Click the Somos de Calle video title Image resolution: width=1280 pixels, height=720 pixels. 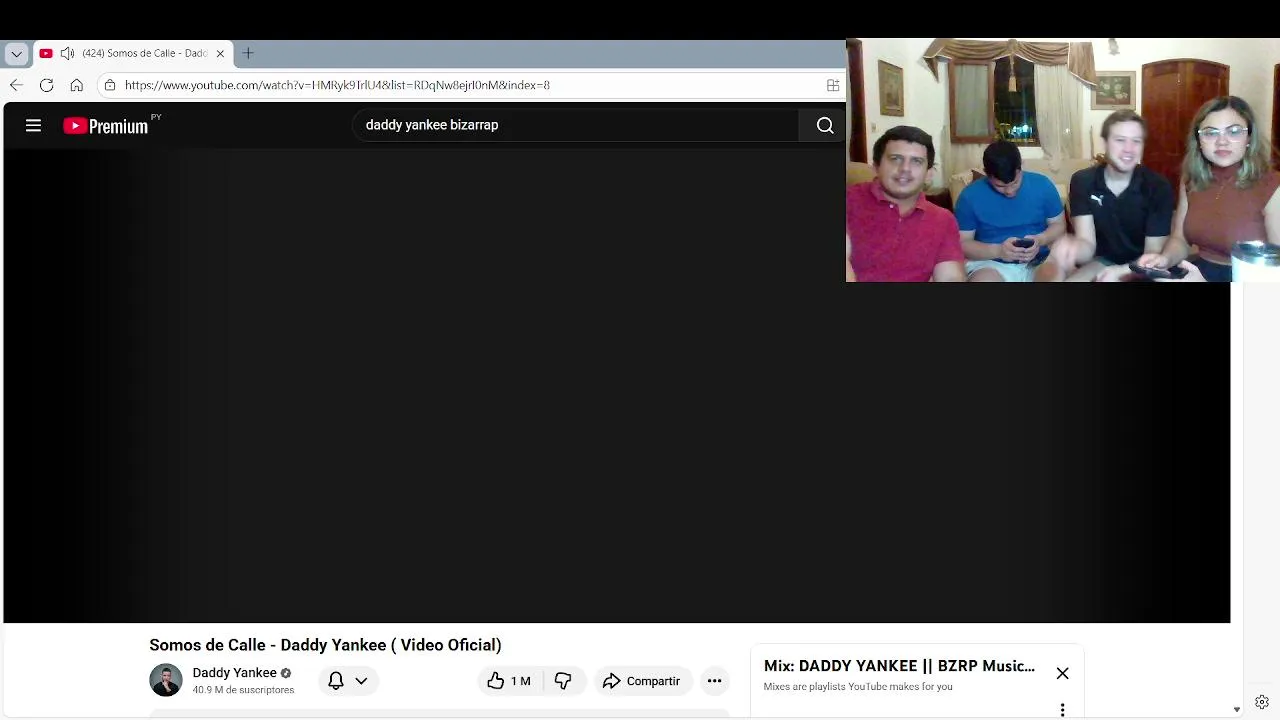[x=325, y=645]
